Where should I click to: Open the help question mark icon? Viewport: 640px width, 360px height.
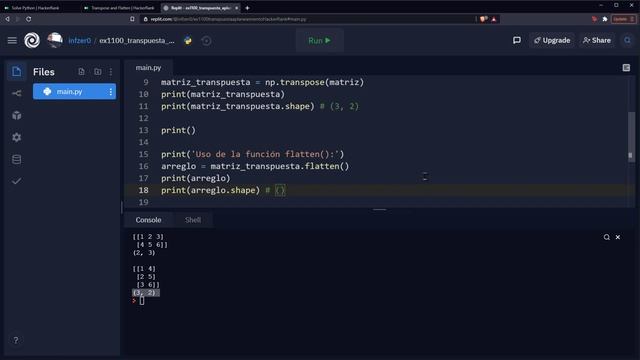tap(16, 340)
